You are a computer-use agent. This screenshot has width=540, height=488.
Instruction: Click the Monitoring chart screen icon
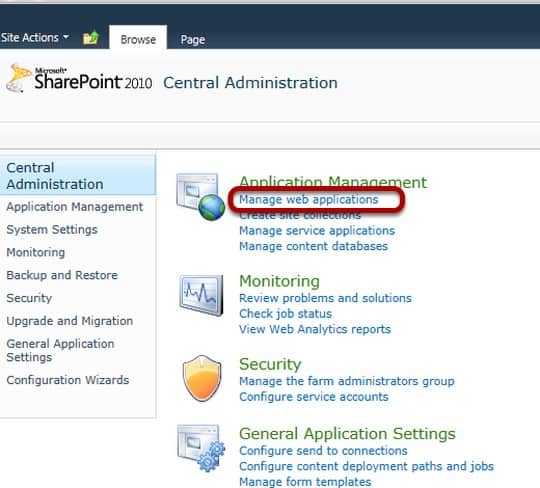(201, 295)
